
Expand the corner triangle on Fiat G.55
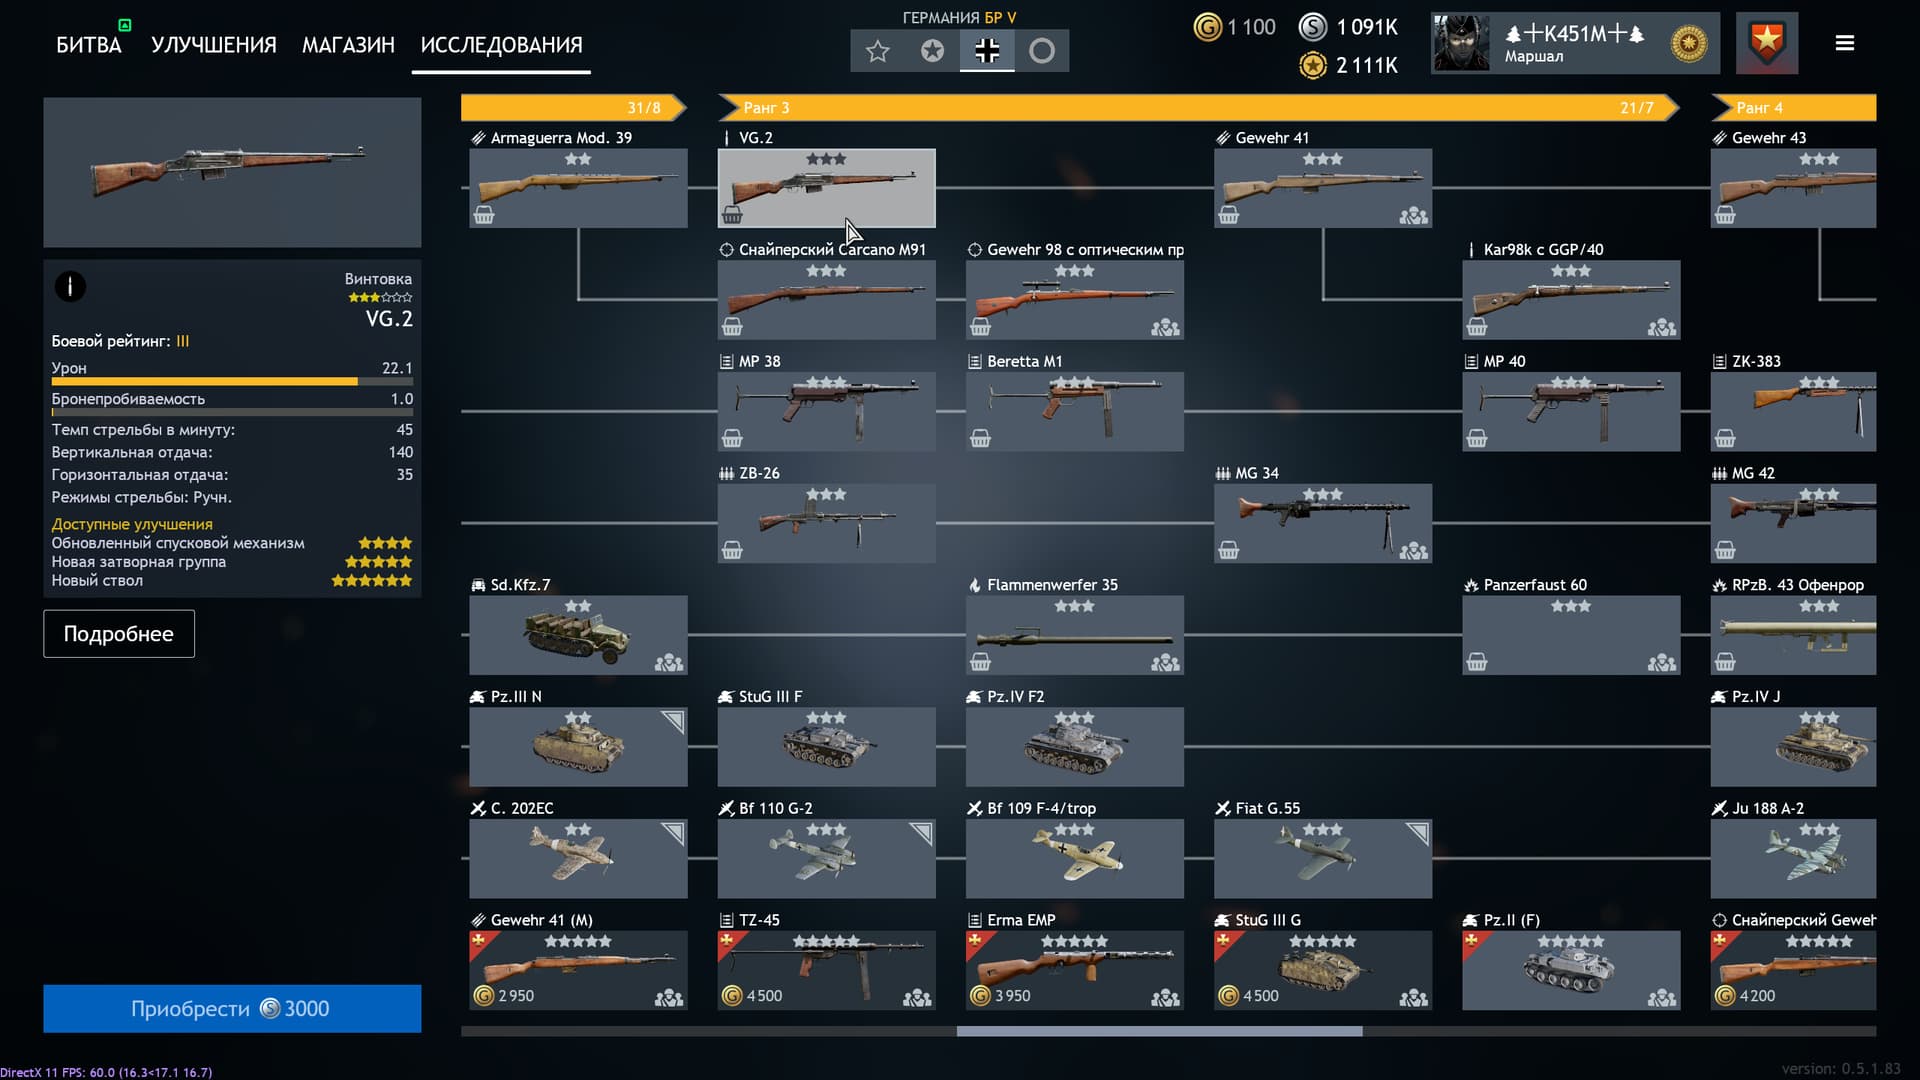(1417, 833)
